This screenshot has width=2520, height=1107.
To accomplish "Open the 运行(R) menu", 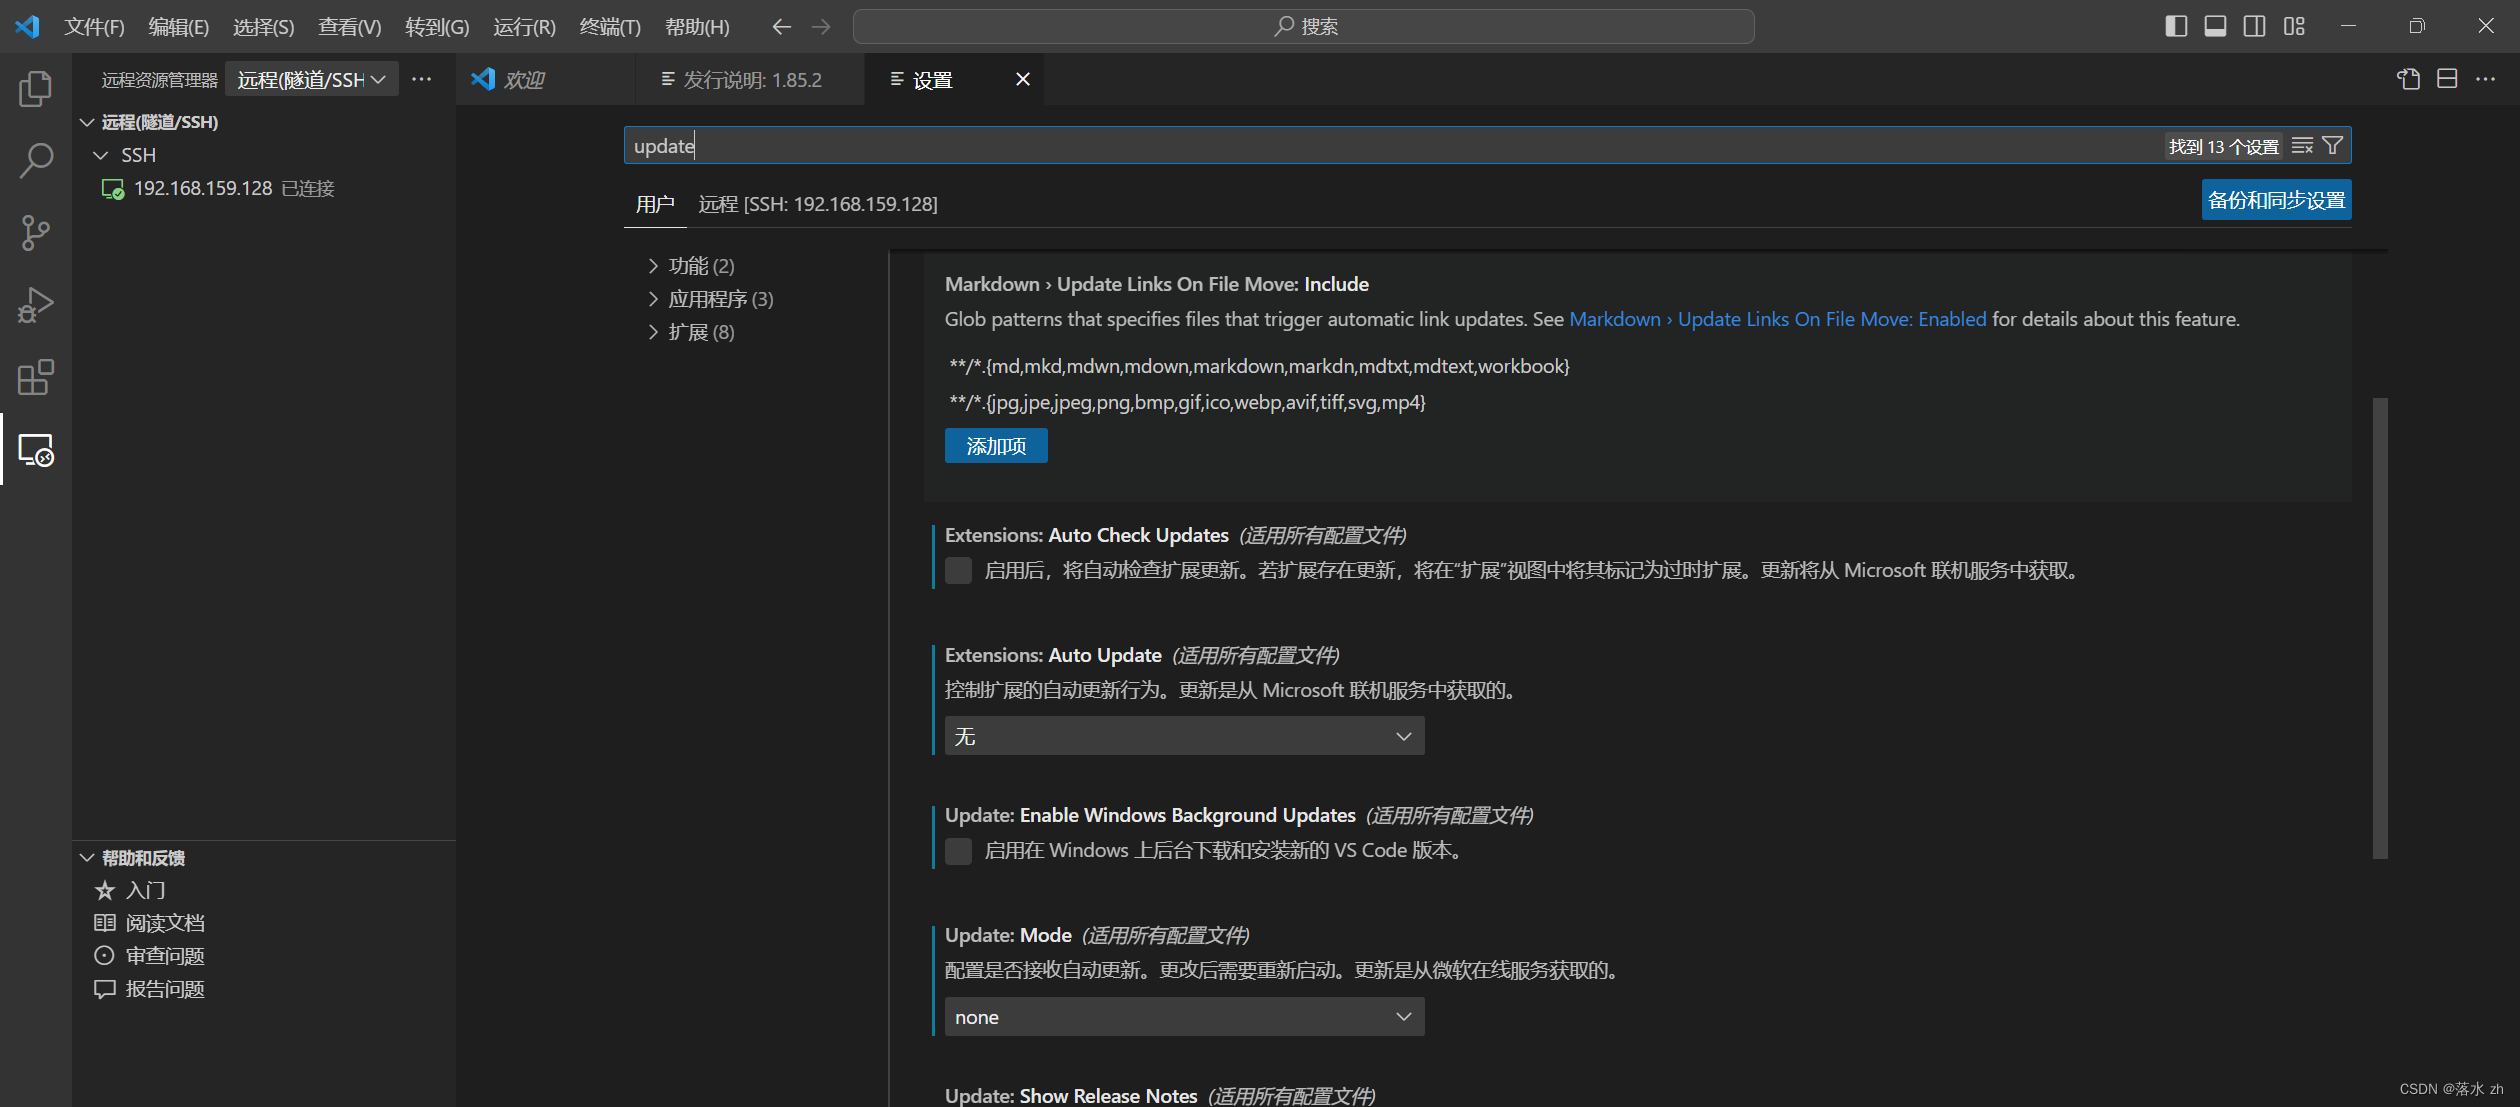I will coord(524,27).
